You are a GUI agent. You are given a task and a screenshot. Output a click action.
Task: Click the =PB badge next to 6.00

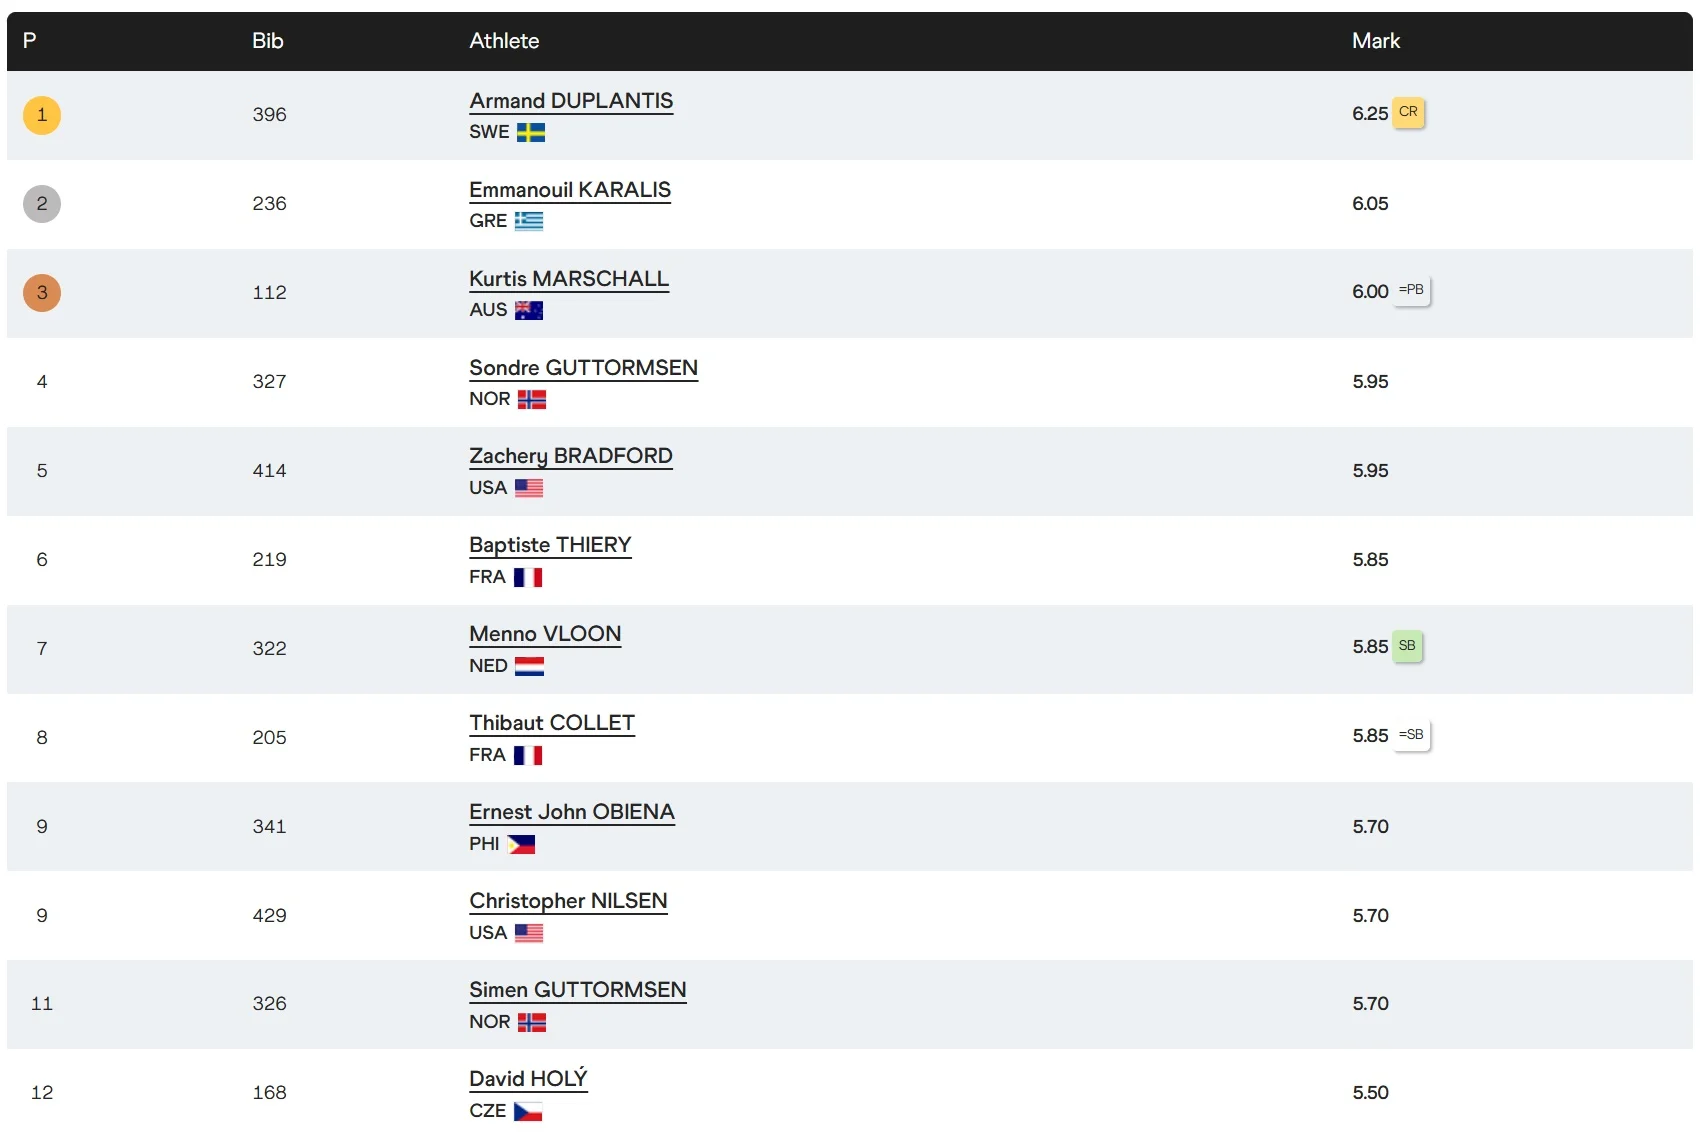coord(1411,290)
